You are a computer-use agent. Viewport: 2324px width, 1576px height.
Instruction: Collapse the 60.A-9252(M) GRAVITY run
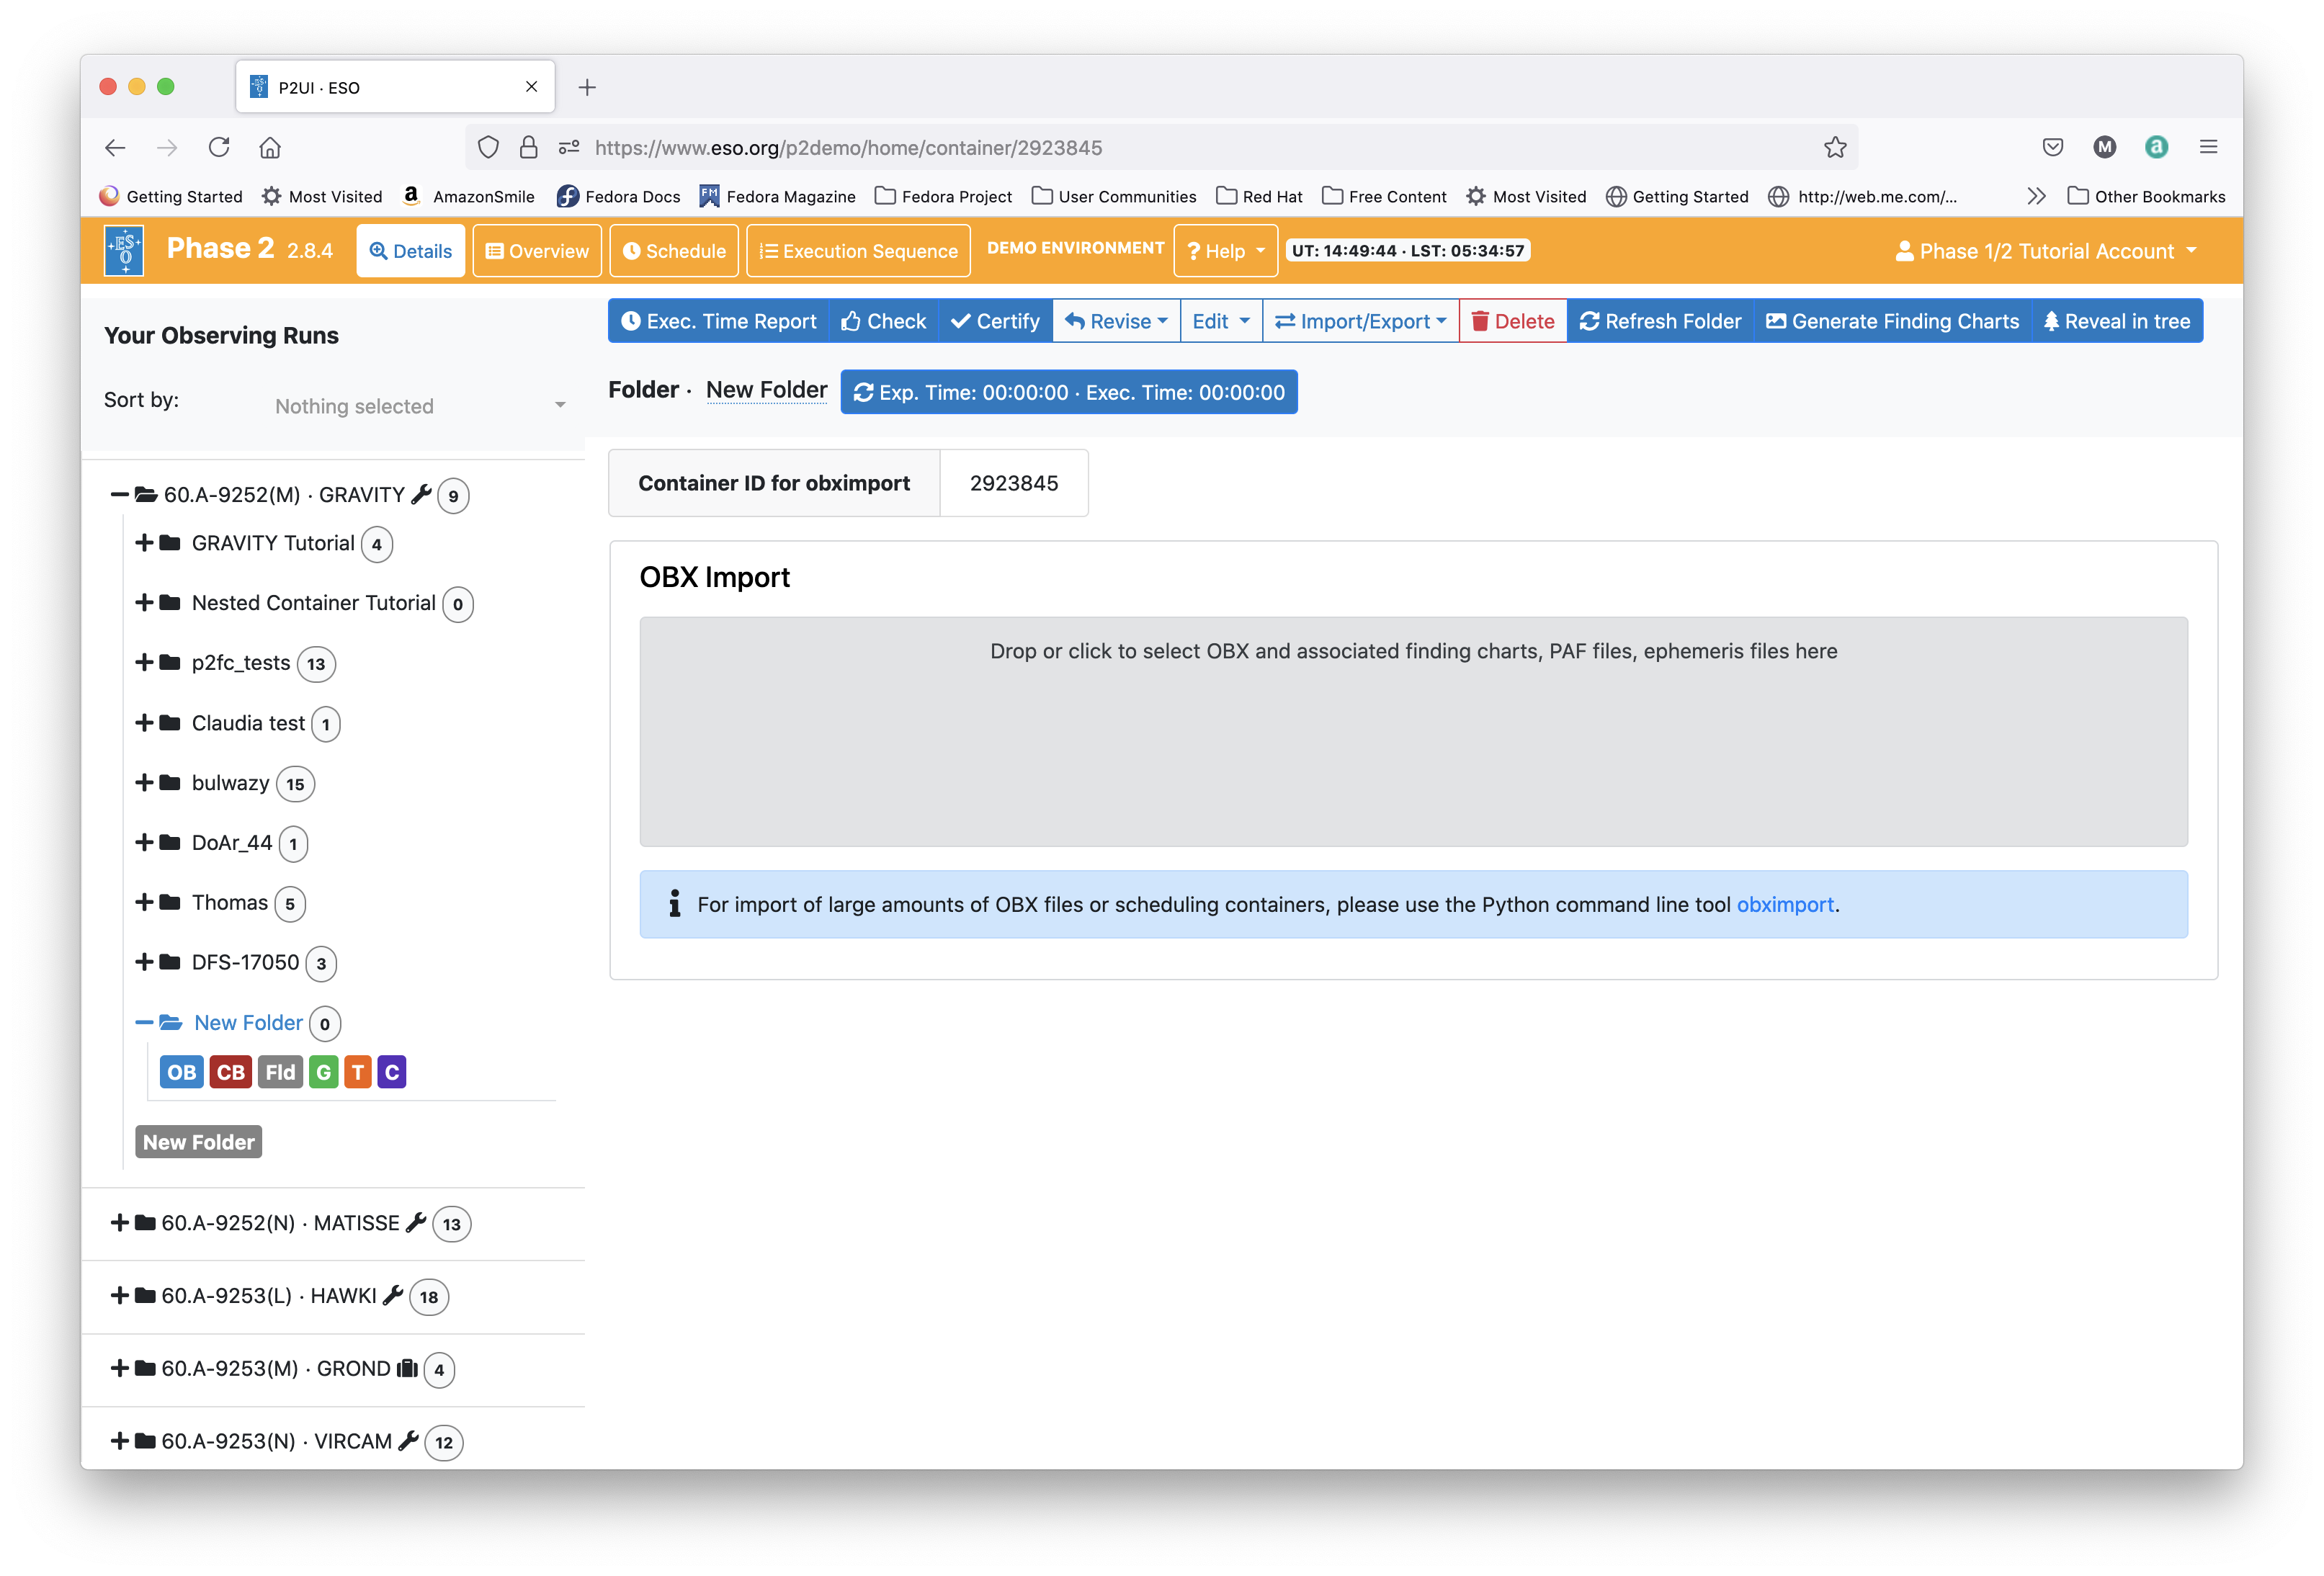[119, 495]
